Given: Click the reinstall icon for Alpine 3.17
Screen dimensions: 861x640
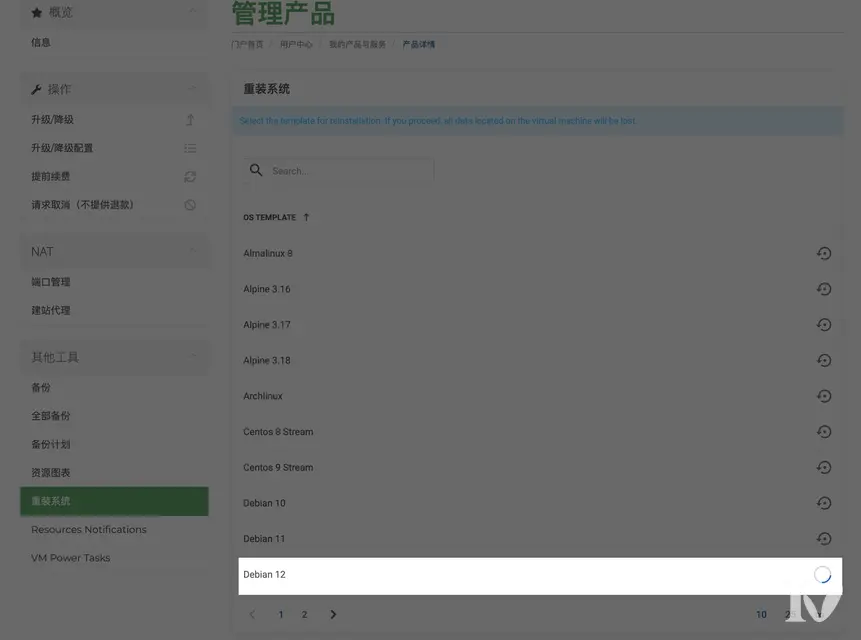Looking at the screenshot, I should pos(824,324).
